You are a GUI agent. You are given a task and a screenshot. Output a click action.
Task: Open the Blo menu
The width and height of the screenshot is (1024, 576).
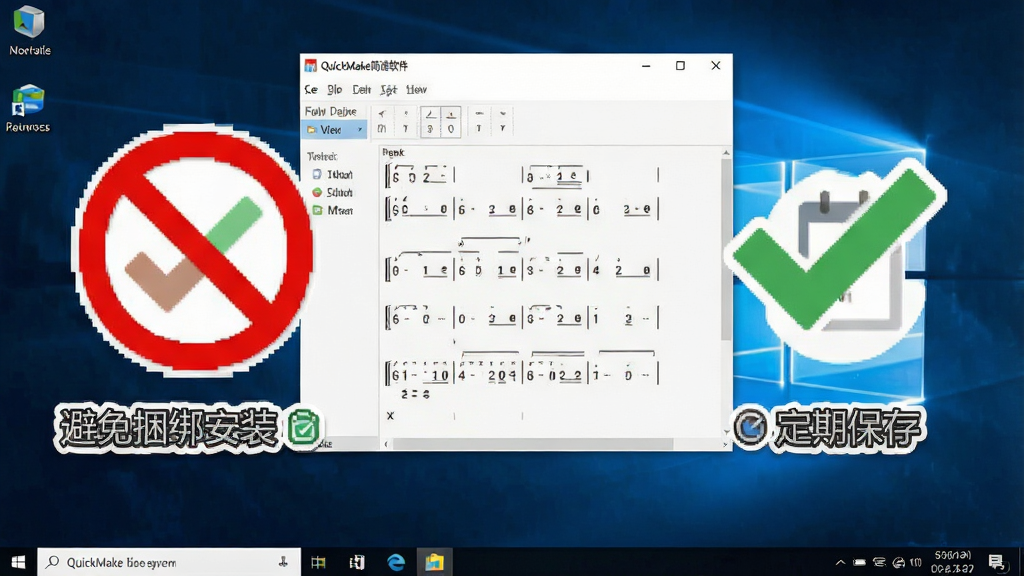pyautogui.click(x=334, y=89)
